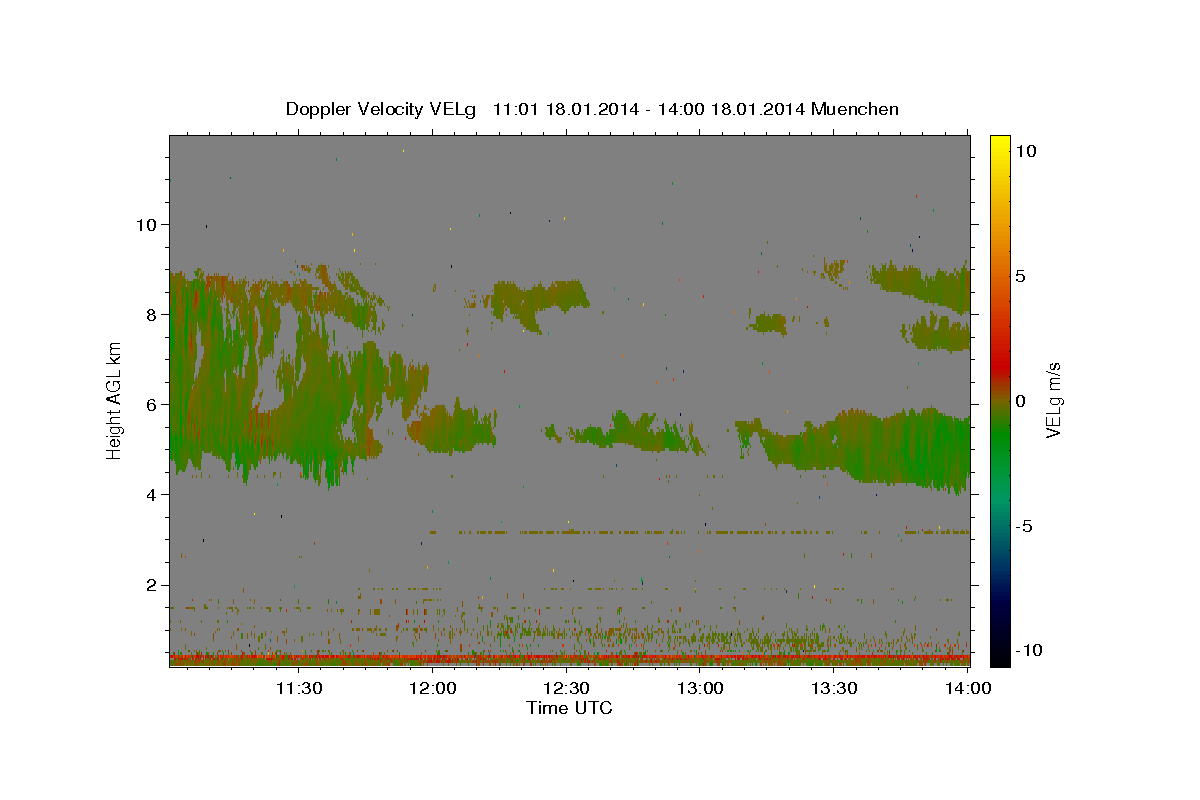This screenshot has height=800, width=1200.
Task: Click the 14:00 time tick label
Action: (x=968, y=688)
